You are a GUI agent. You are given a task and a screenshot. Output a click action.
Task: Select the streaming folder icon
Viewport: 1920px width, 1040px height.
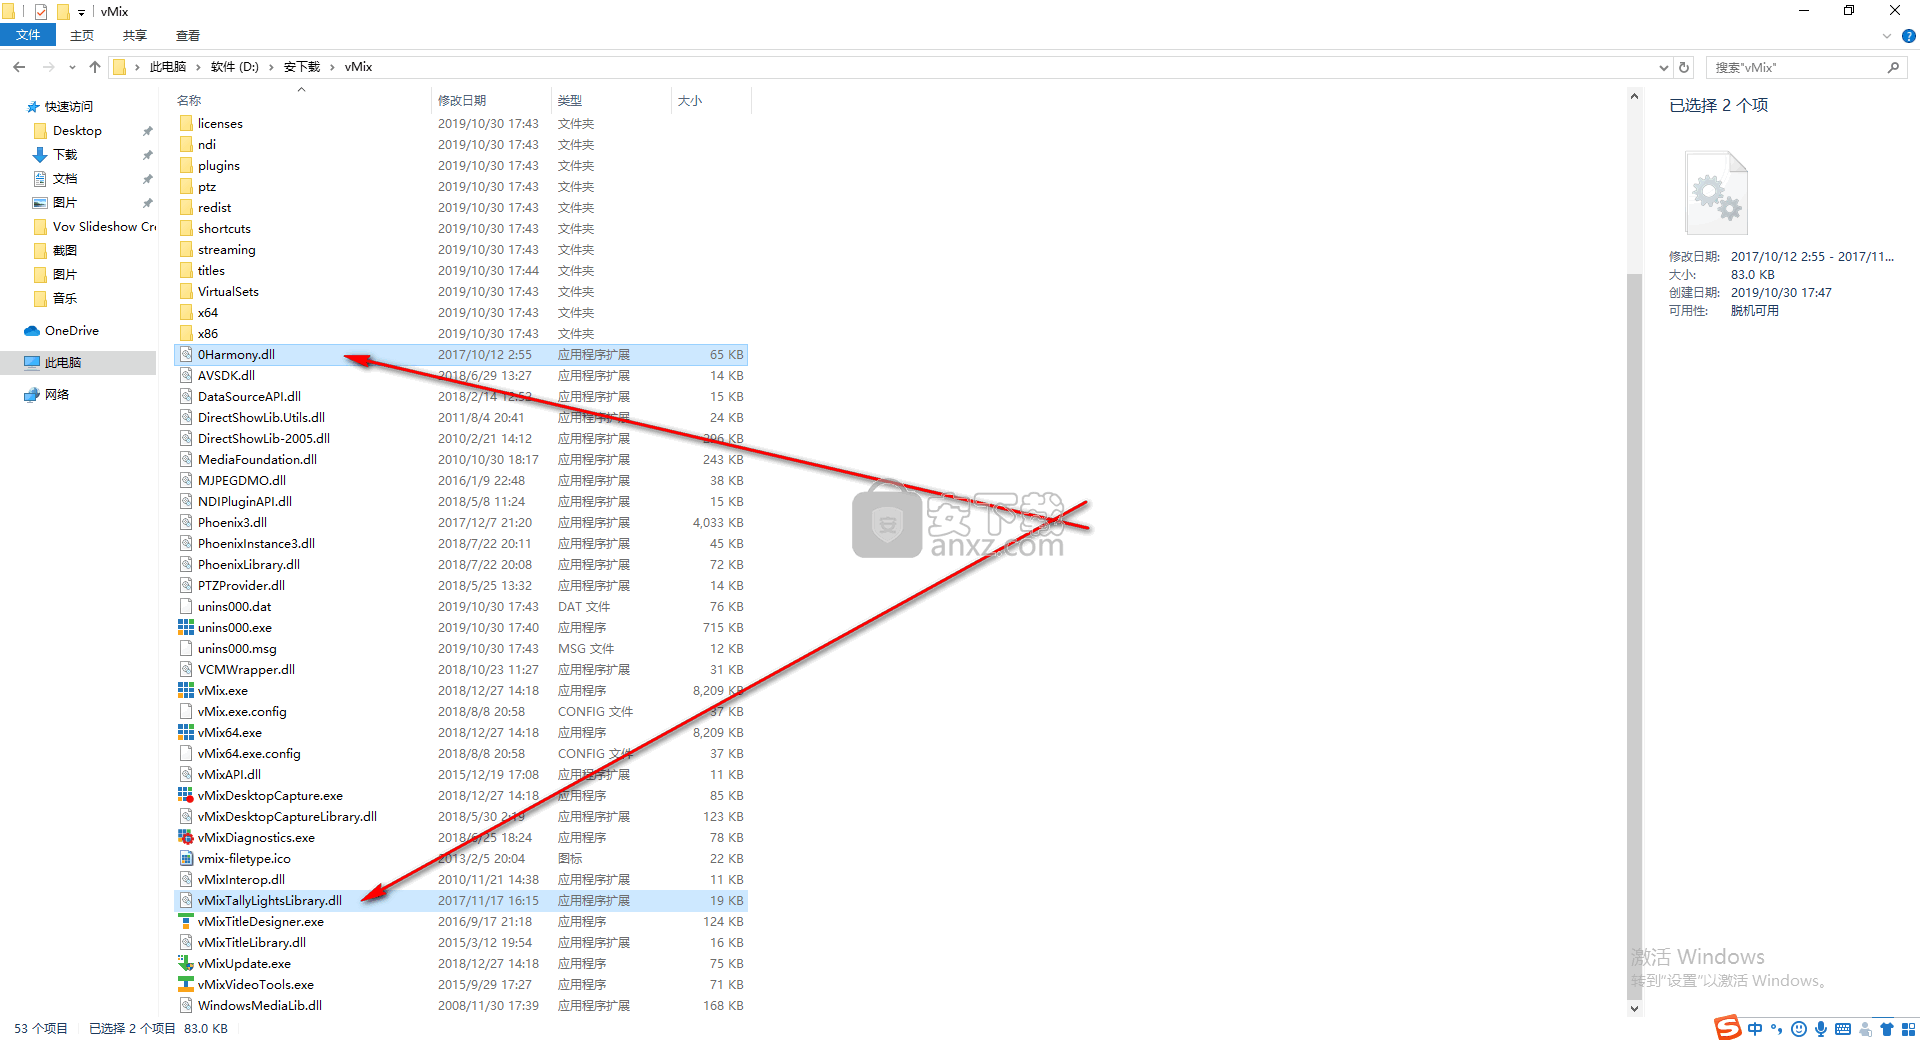coord(186,250)
